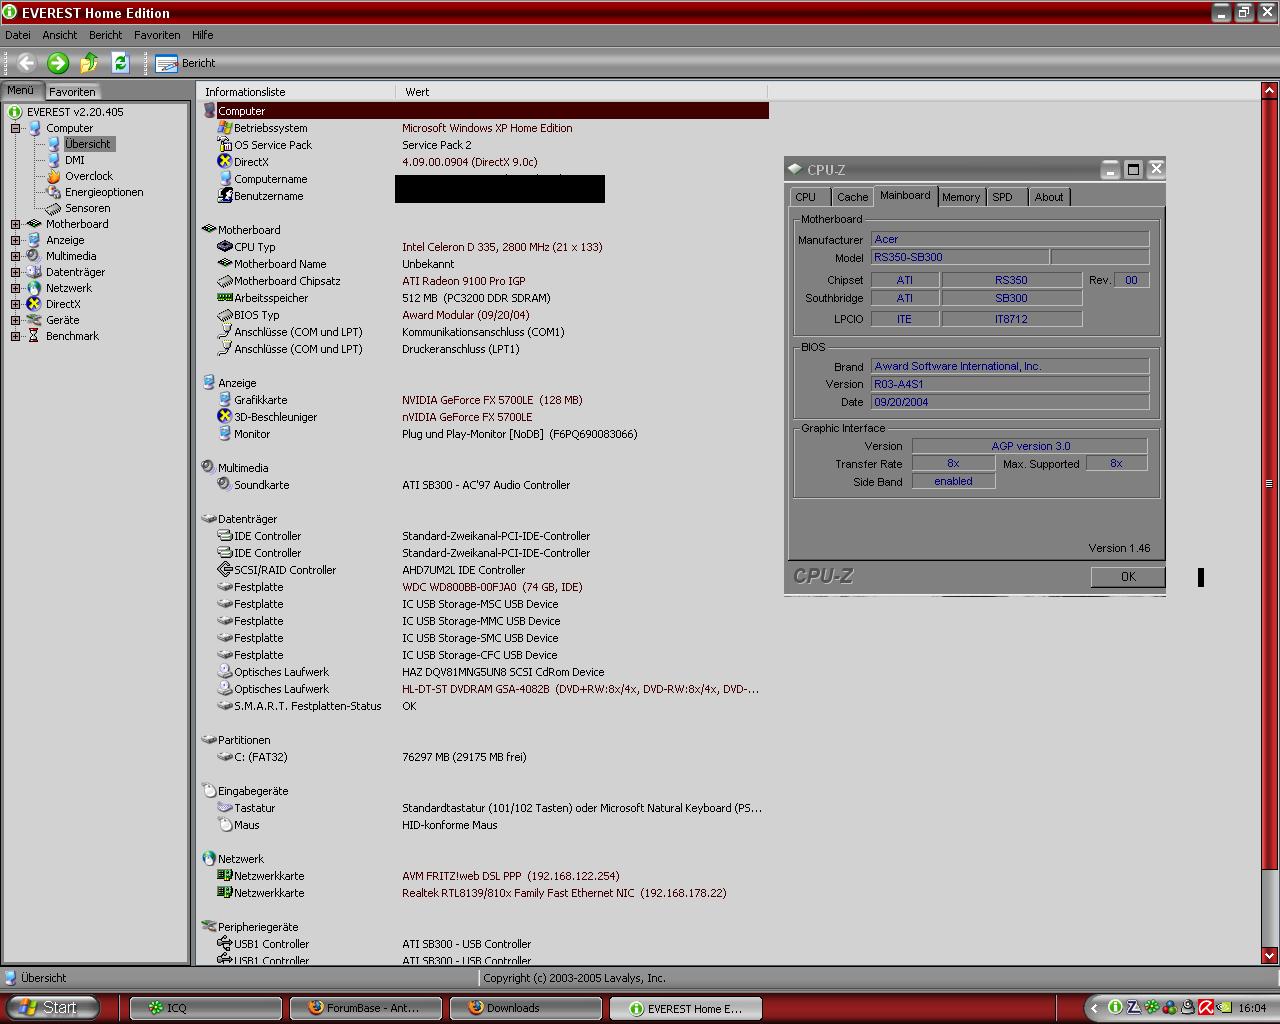Viewport: 1280px width, 1024px height.
Task: Open Sensoren in the tree
Action: [x=87, y=208]
